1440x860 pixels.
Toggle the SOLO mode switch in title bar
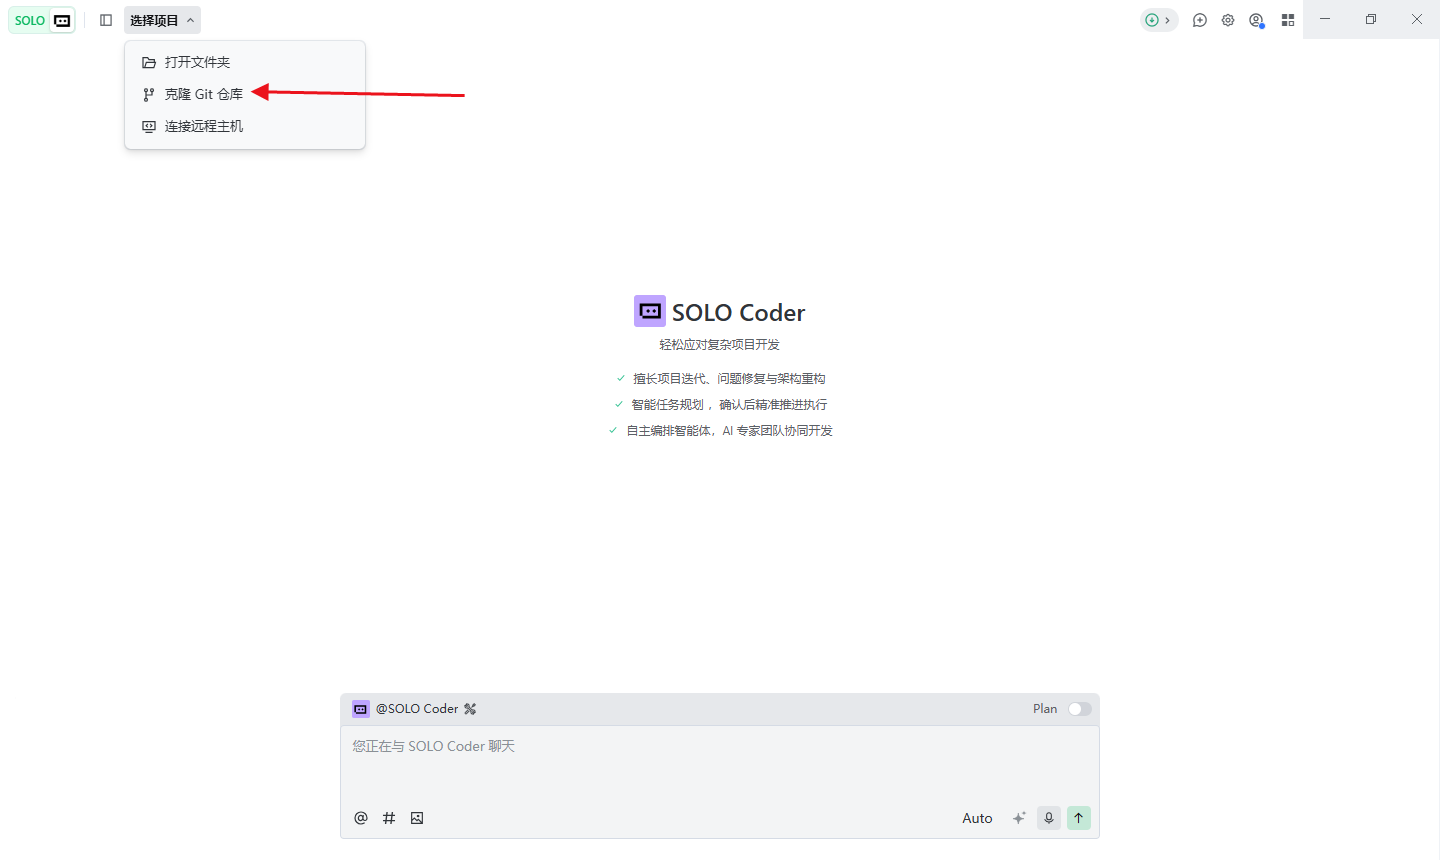[x=42, y=20]
